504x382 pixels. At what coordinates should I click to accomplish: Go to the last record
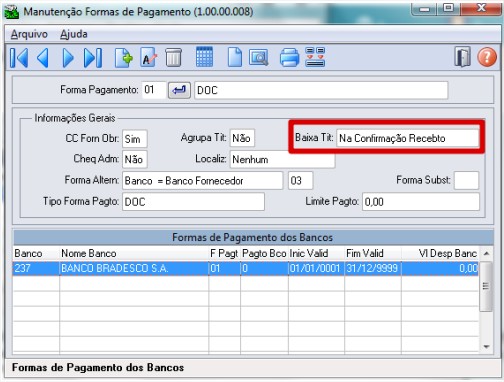(93, 58)
